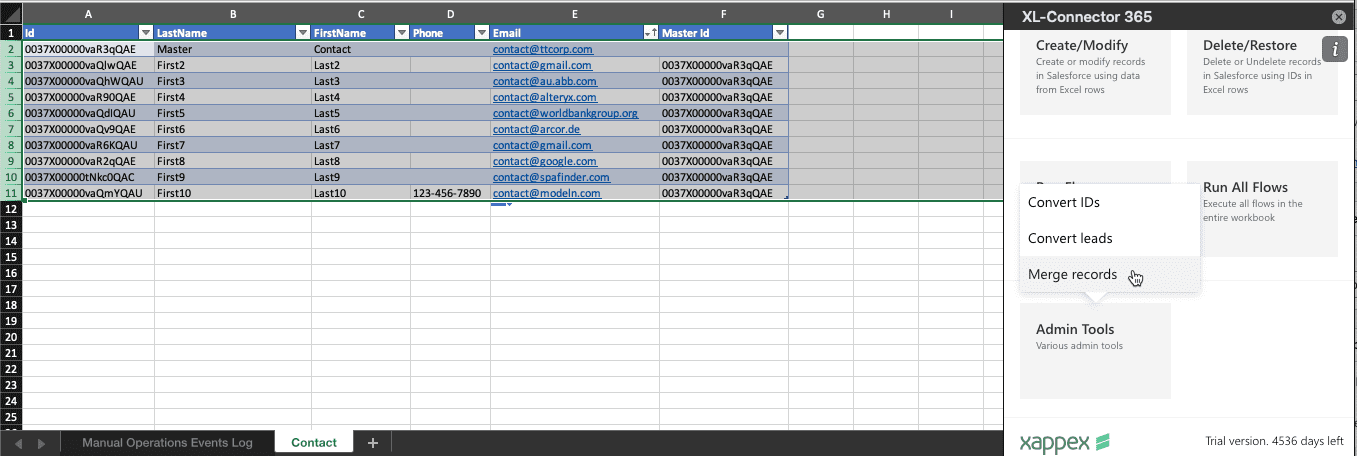Select the Id cell 0037X00000tNkc0QAC

(88, 177)
